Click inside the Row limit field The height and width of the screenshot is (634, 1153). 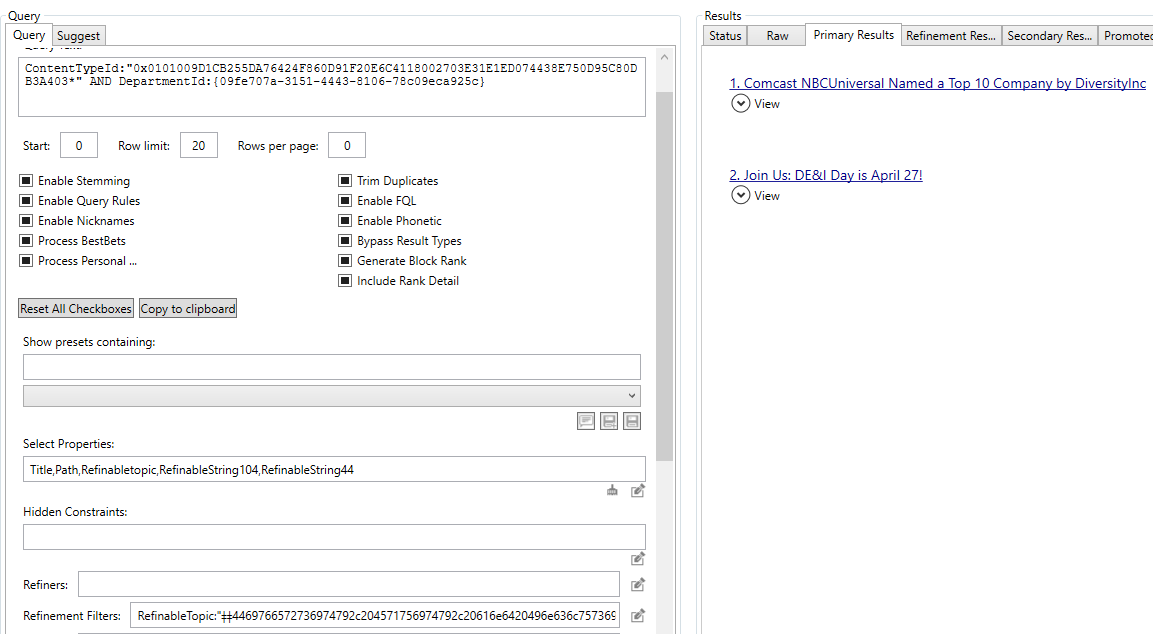198,144
